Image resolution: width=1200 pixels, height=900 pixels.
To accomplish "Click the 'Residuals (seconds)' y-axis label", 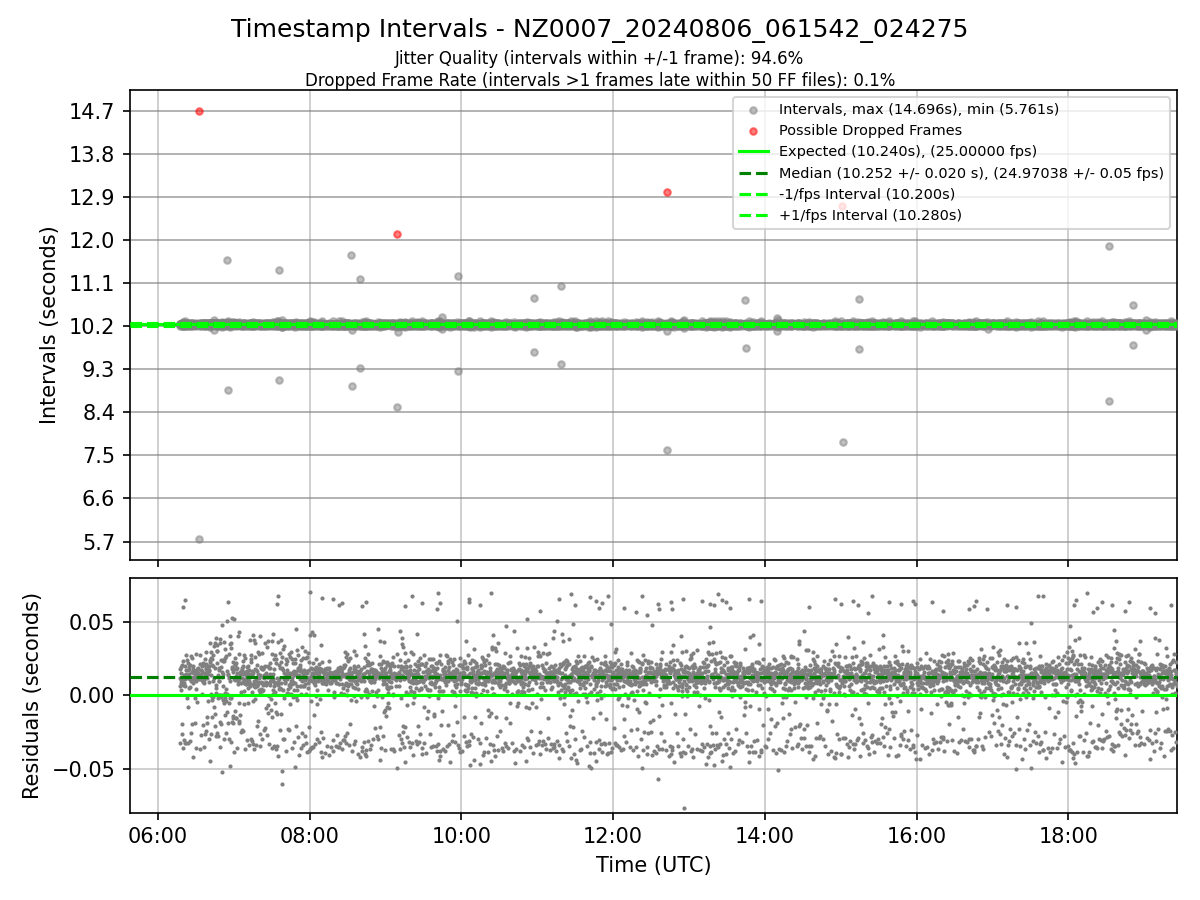I will tap(32, 696).
